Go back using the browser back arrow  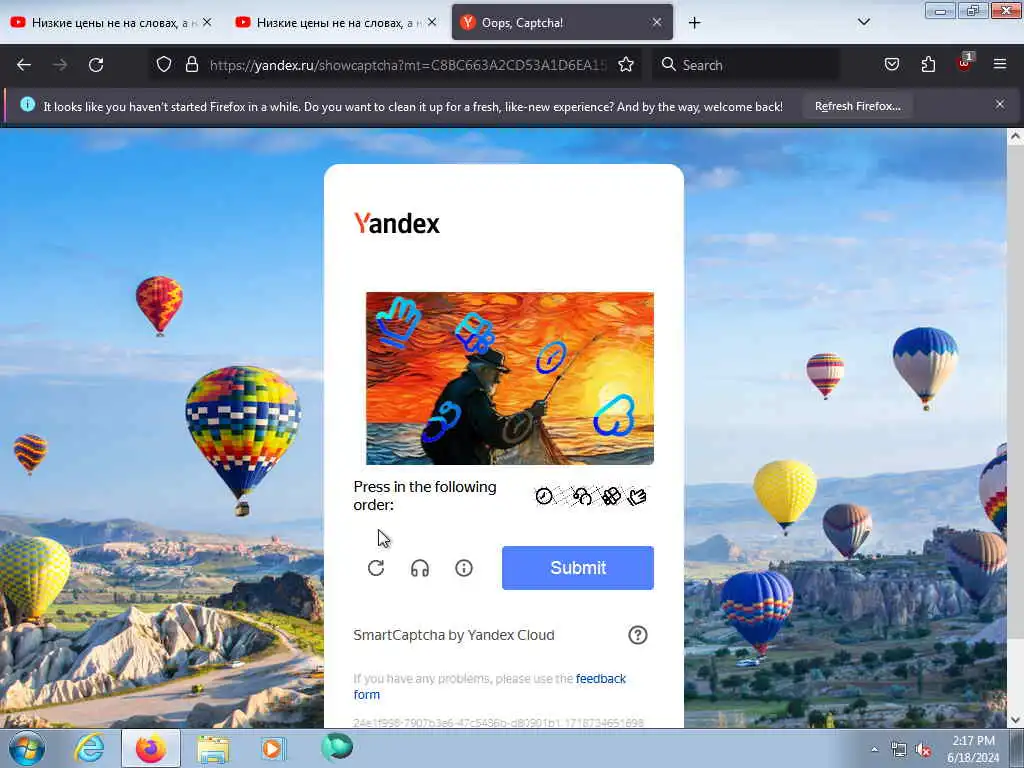(24, 65)
